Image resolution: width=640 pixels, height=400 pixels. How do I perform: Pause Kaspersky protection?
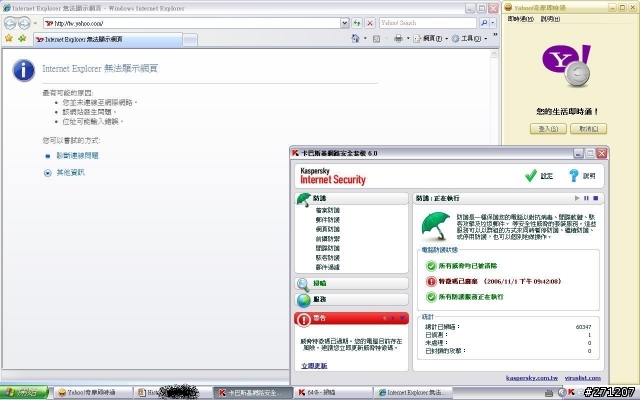click(586, 198)
